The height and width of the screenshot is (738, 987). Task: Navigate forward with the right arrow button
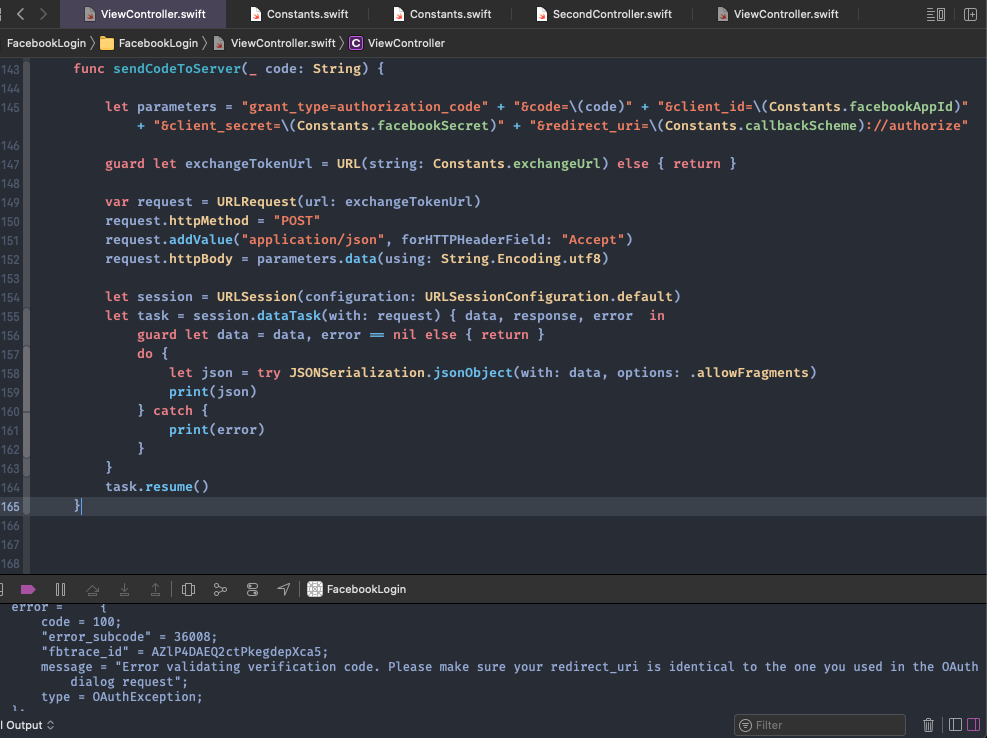coord(45,14)
